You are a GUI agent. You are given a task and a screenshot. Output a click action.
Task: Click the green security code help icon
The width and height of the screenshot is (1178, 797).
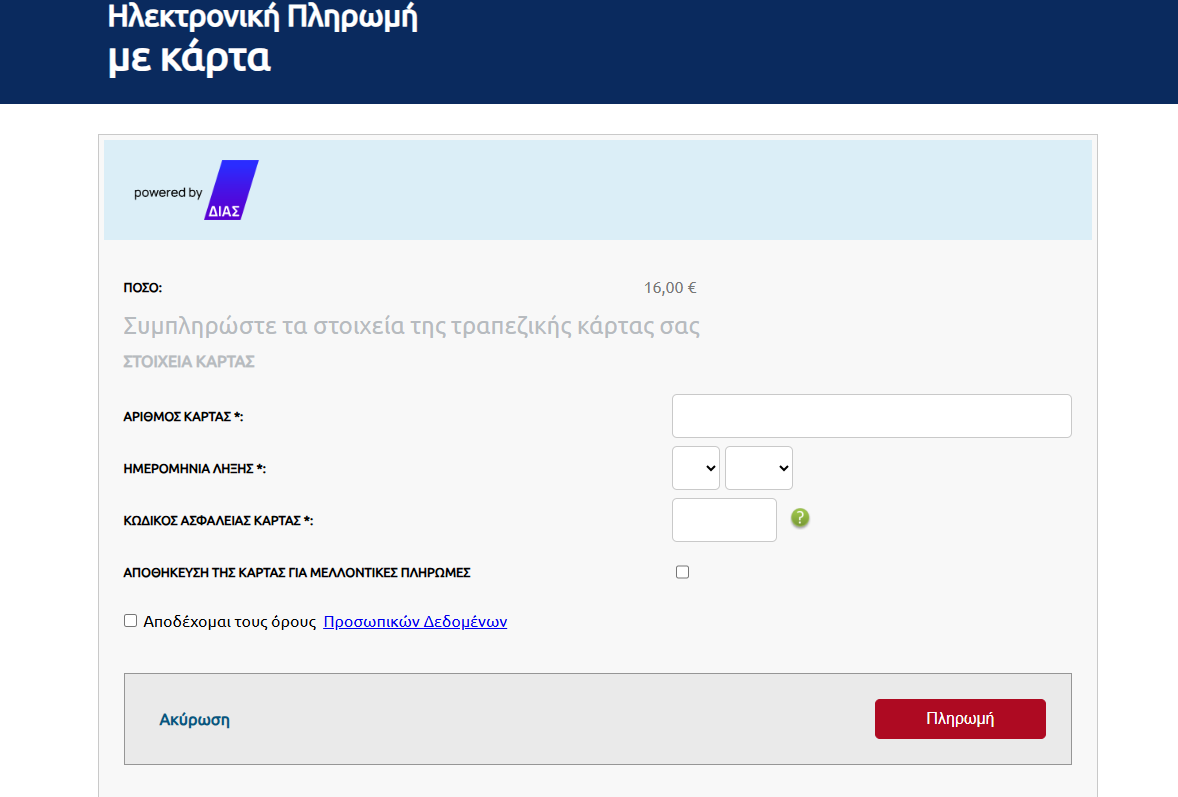coord(800,518)
